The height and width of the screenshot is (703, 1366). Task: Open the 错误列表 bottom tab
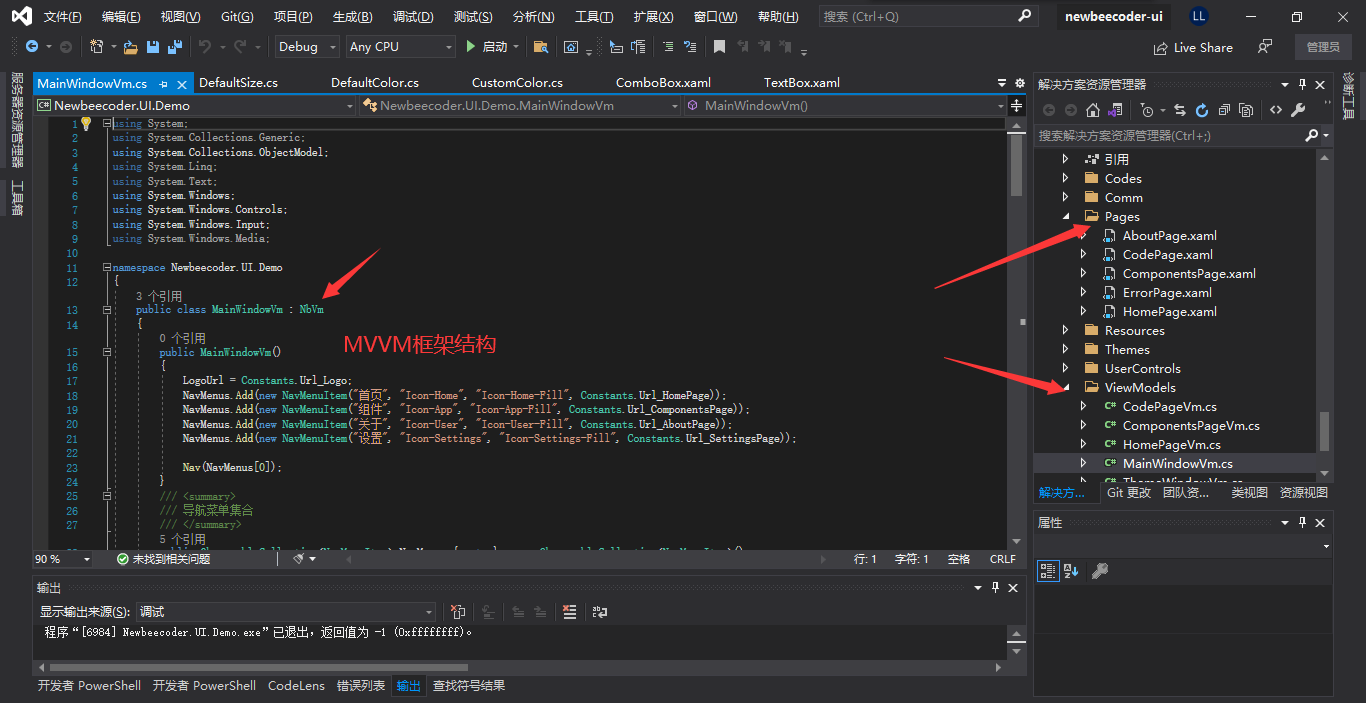tap(360, 686)
